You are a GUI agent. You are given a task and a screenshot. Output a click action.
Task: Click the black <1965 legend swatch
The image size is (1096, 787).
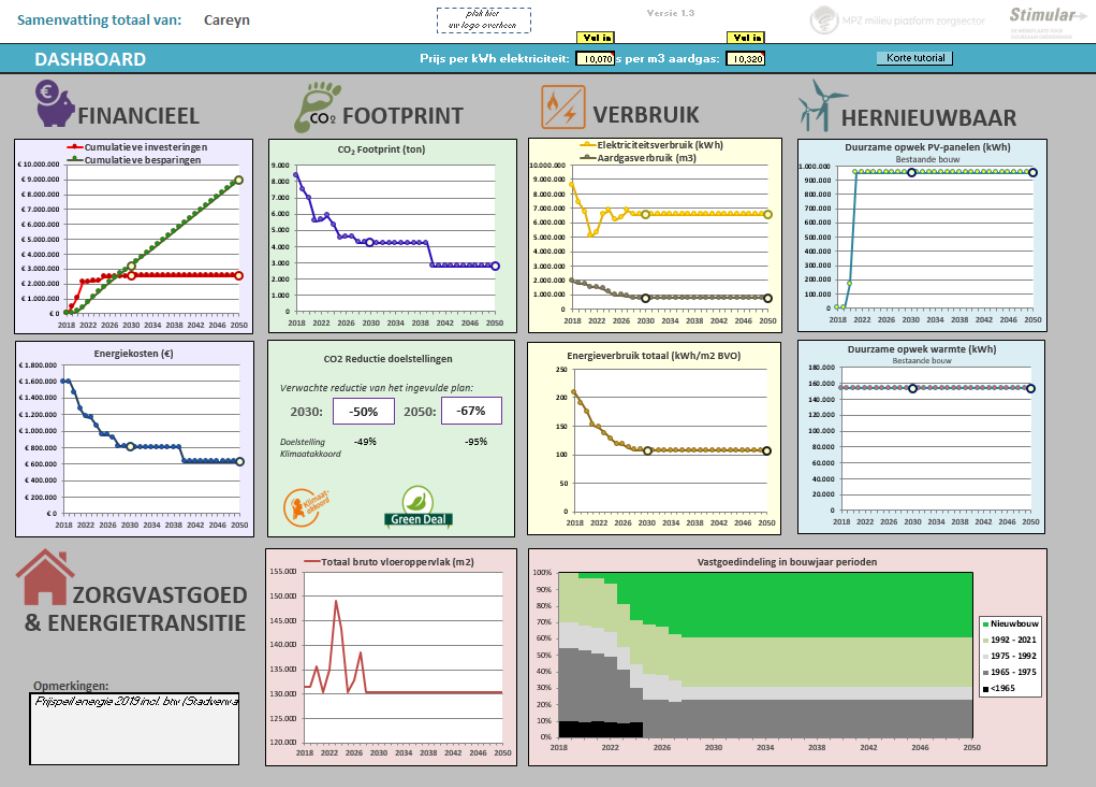point(984,688)
